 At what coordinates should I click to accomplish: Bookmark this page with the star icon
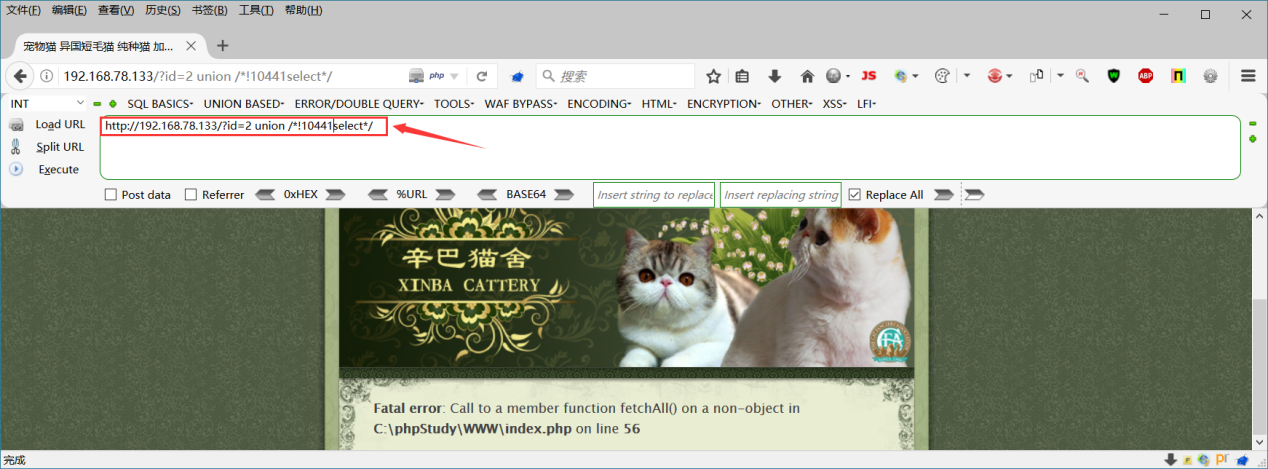pos(714,76)
